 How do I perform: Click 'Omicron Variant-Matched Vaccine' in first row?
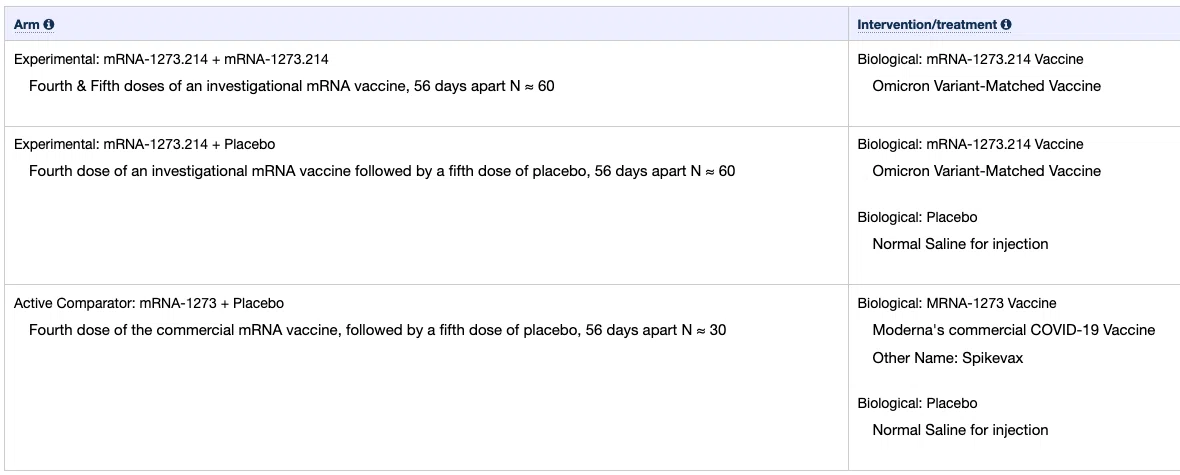[x=986, y=86]
